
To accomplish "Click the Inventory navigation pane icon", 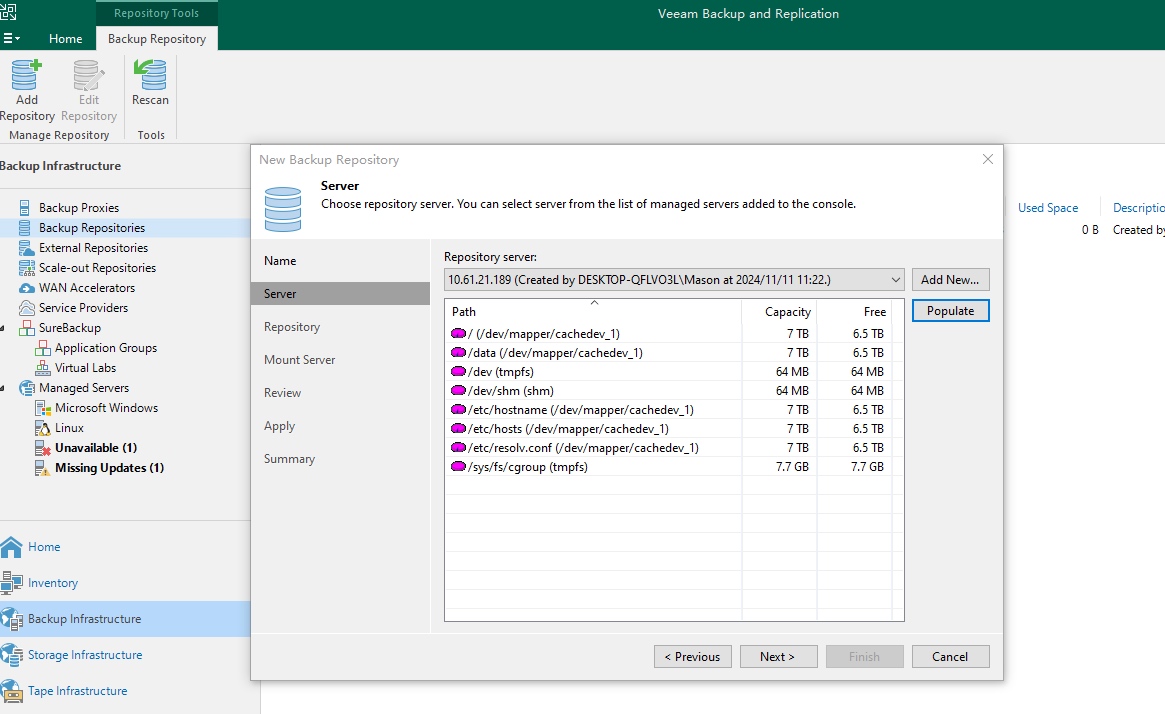I will [x=11, y=582].
